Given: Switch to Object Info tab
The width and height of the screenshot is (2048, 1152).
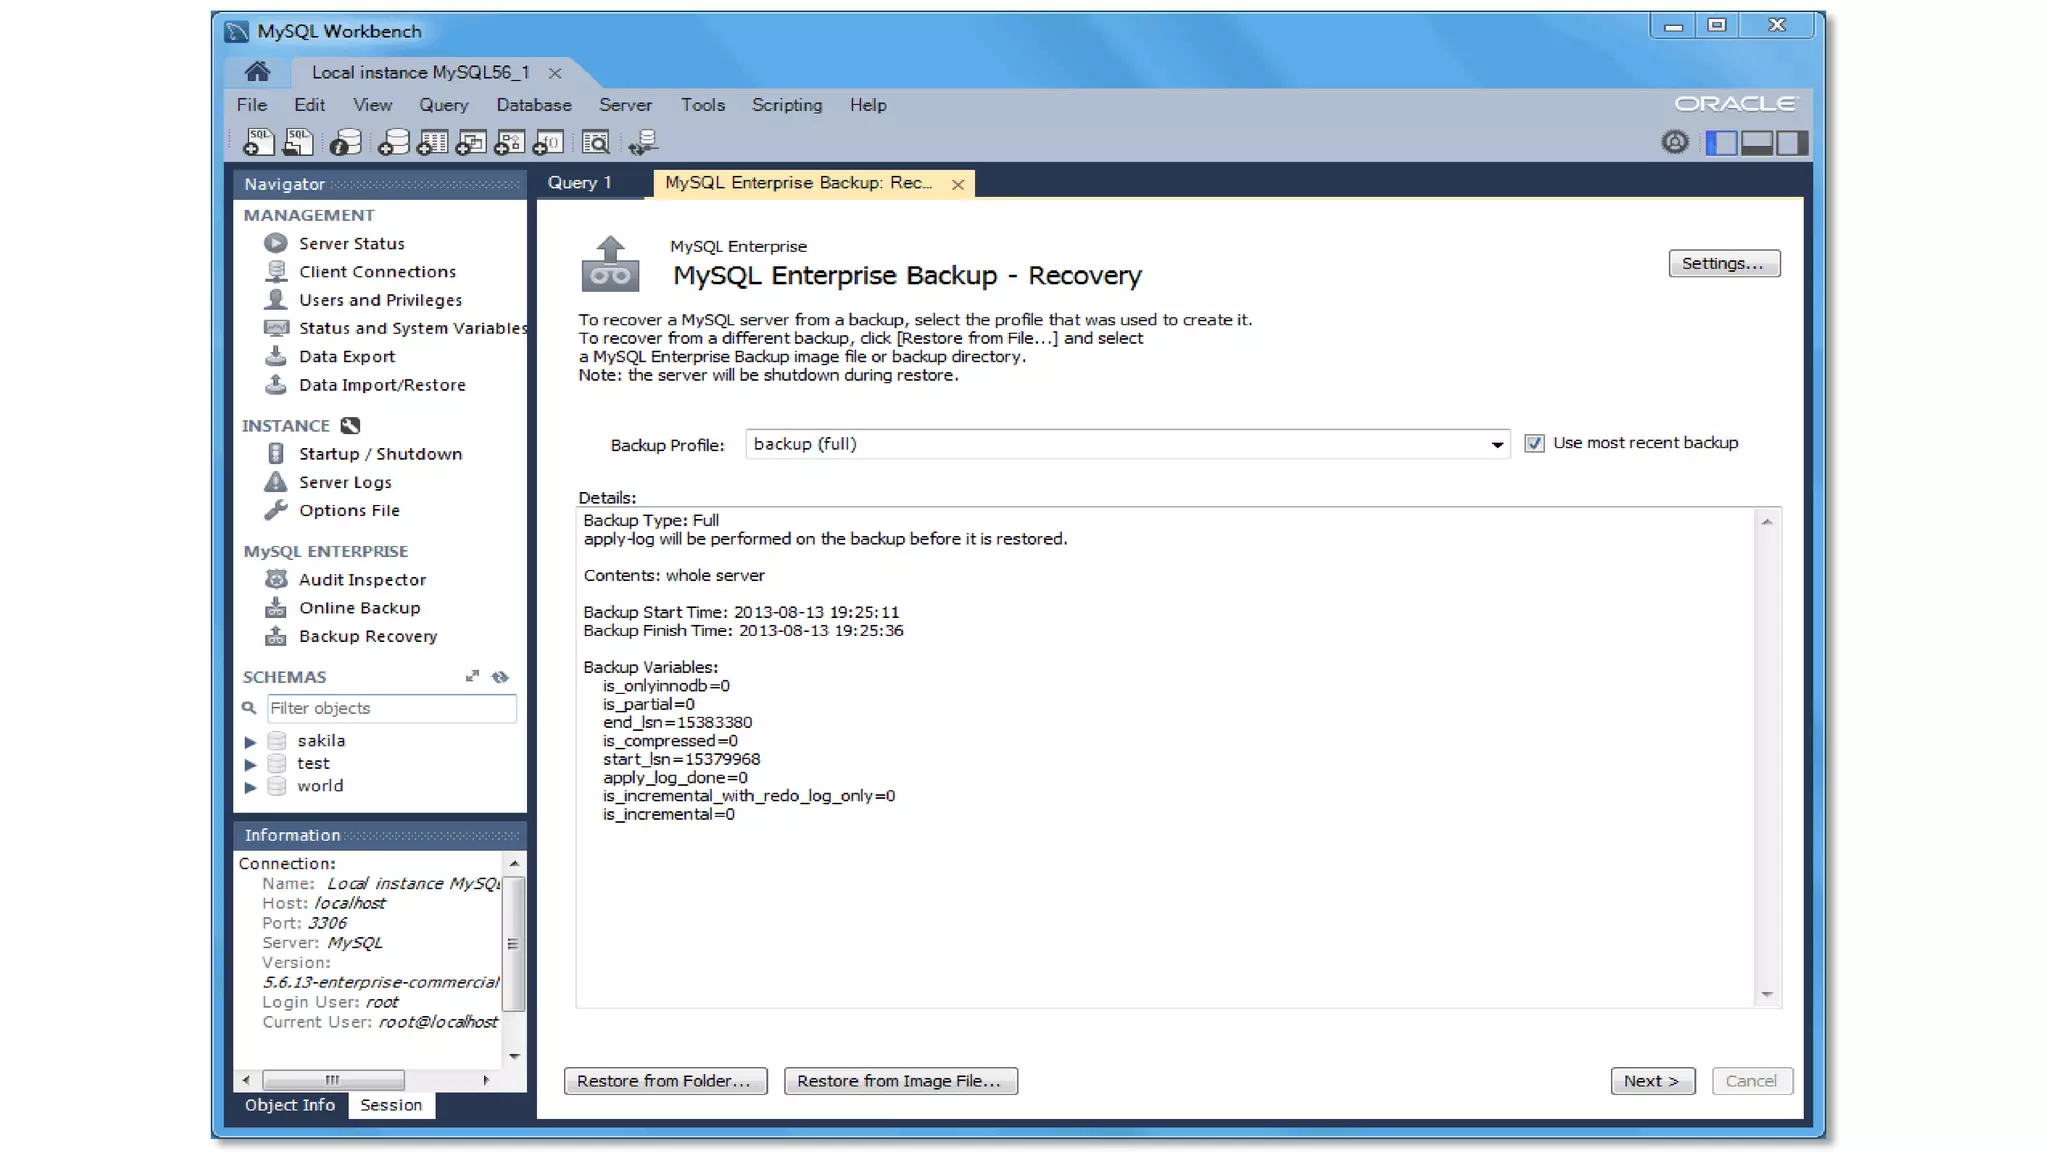Looking at the screenshot, I should (290, 1104).
